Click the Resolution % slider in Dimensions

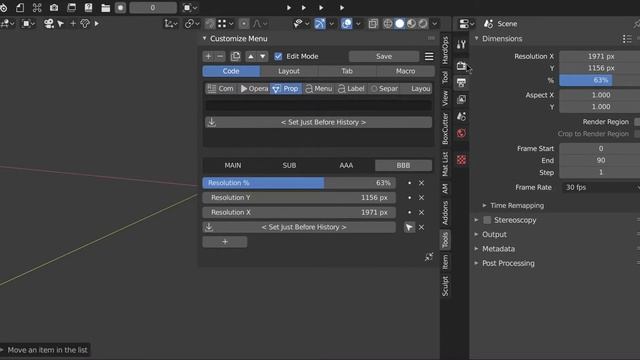[x=600, y=80]
